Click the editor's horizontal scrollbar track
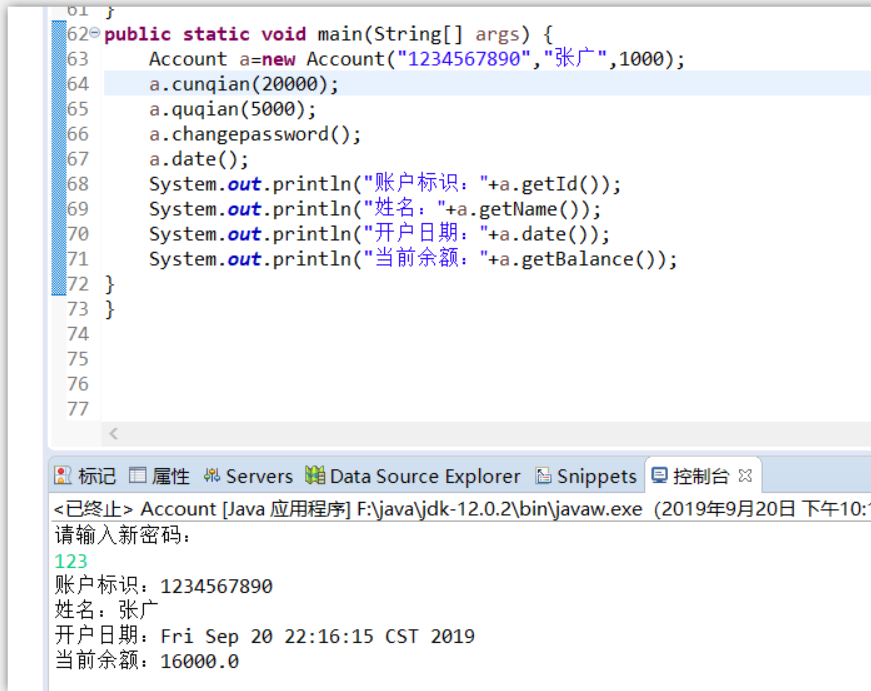Viewport: 871px width, 691px height. point(480,434)
